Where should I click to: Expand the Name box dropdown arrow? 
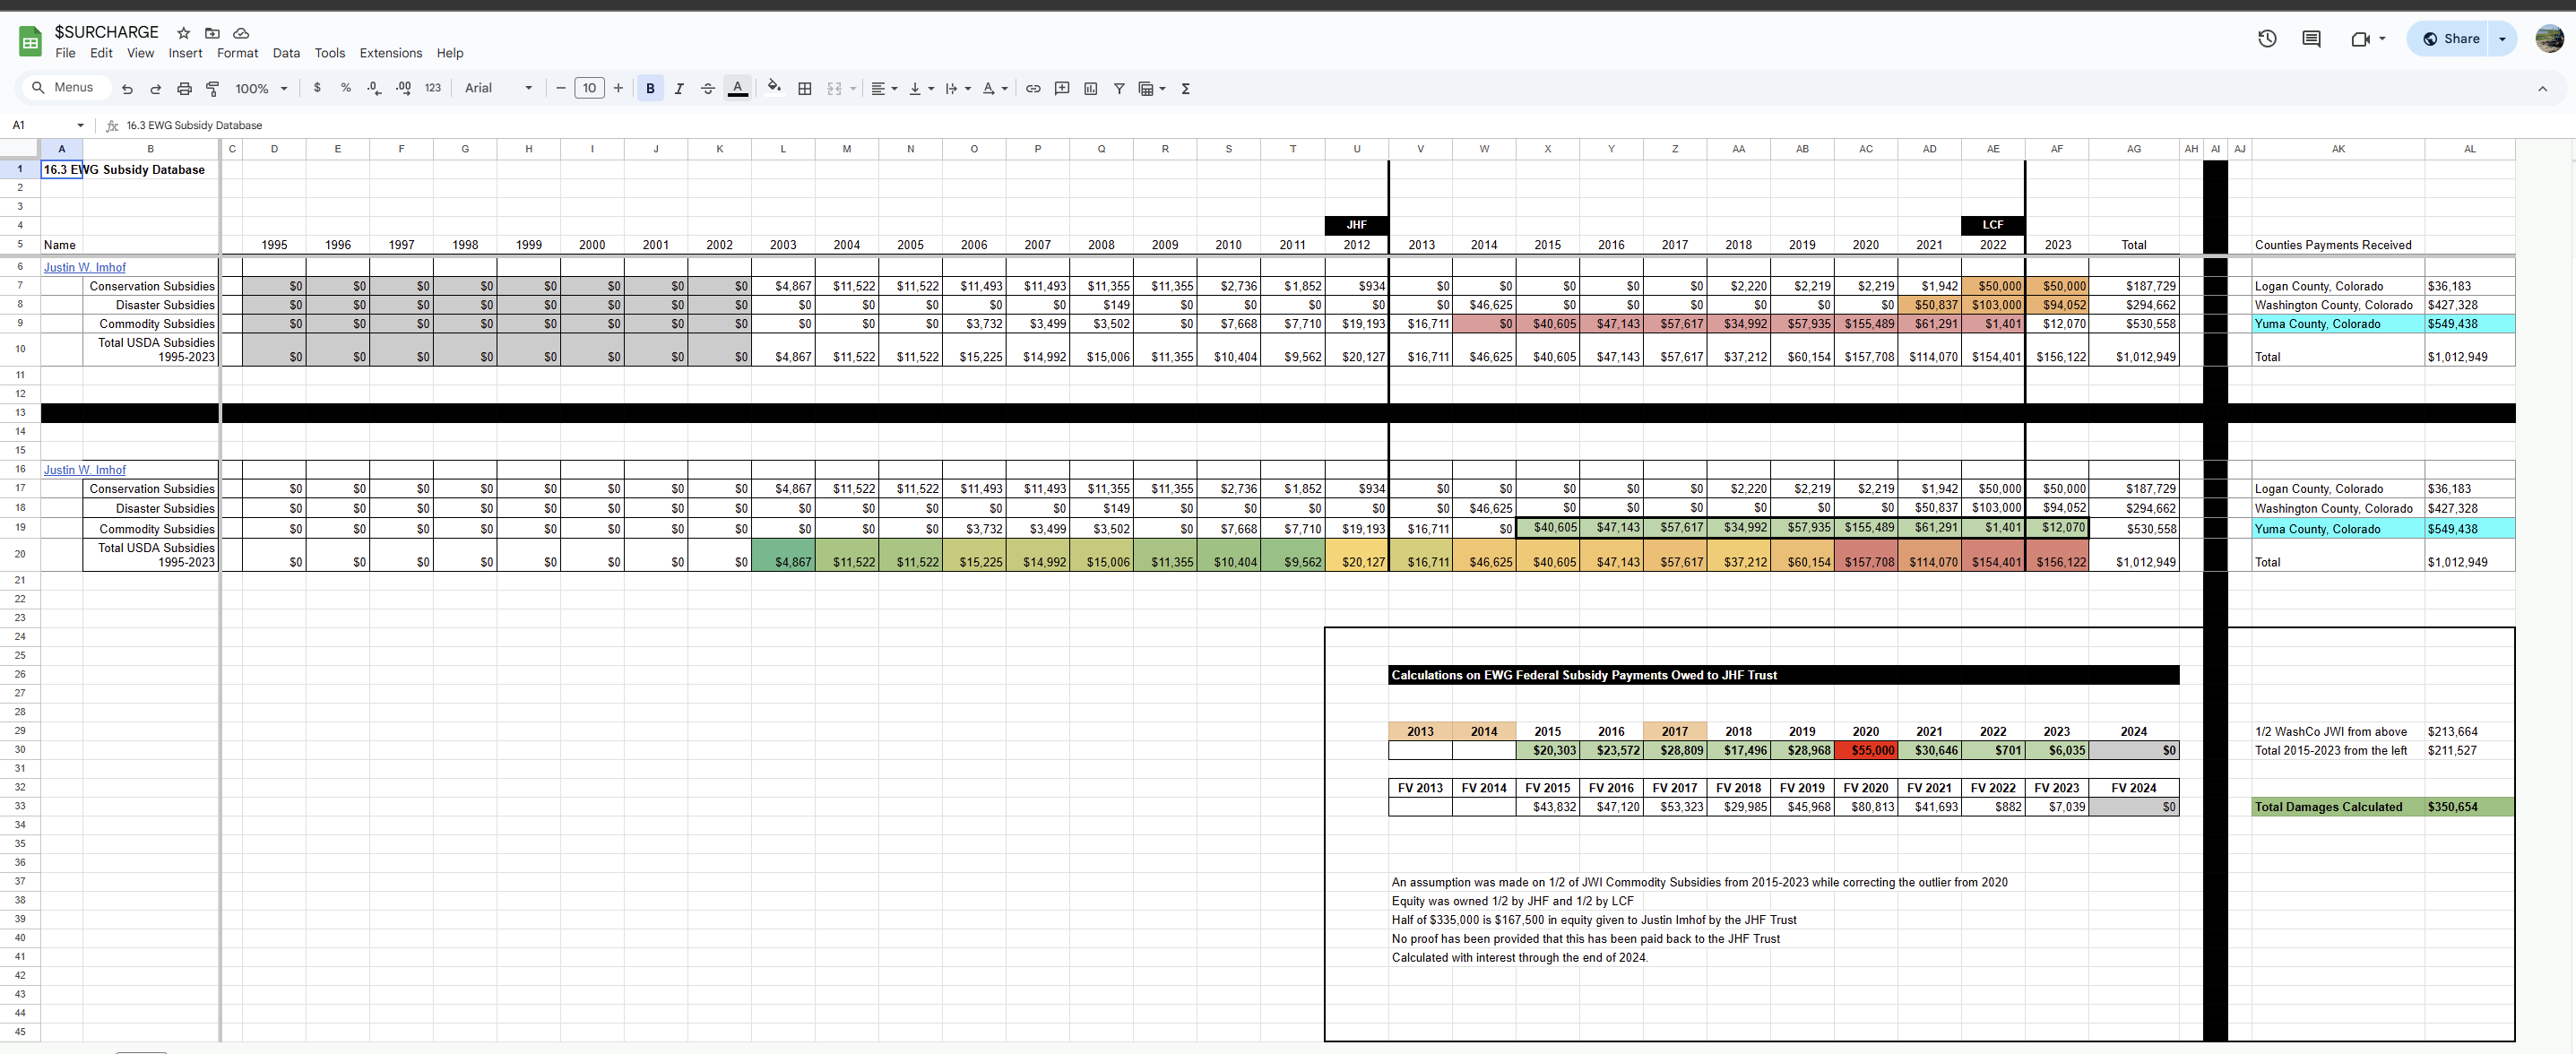point(80,126)
